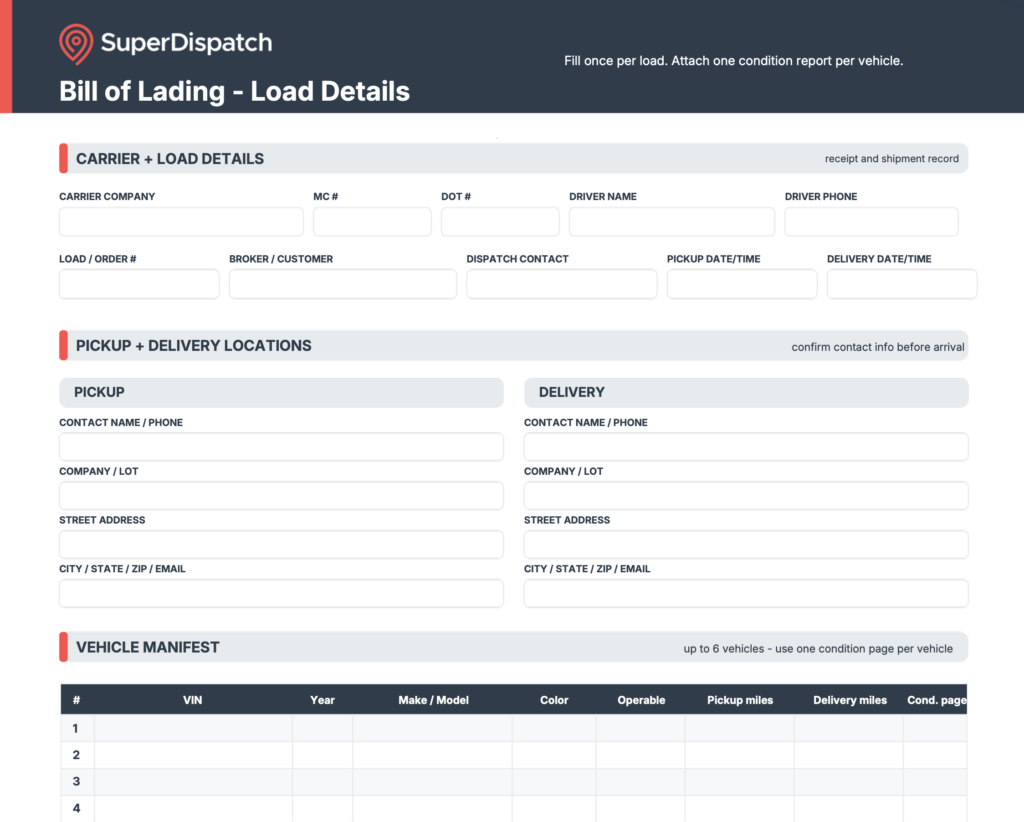This screenshot has width=1024, height=822.
Task: Click the 'Fill once per load' instruction text
Action: 733,61
